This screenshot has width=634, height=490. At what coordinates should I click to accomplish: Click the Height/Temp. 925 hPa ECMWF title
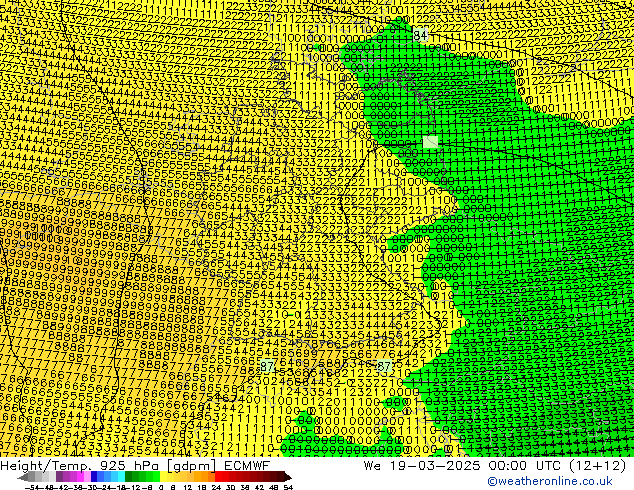pyautogui.click(x=135, y=466)
